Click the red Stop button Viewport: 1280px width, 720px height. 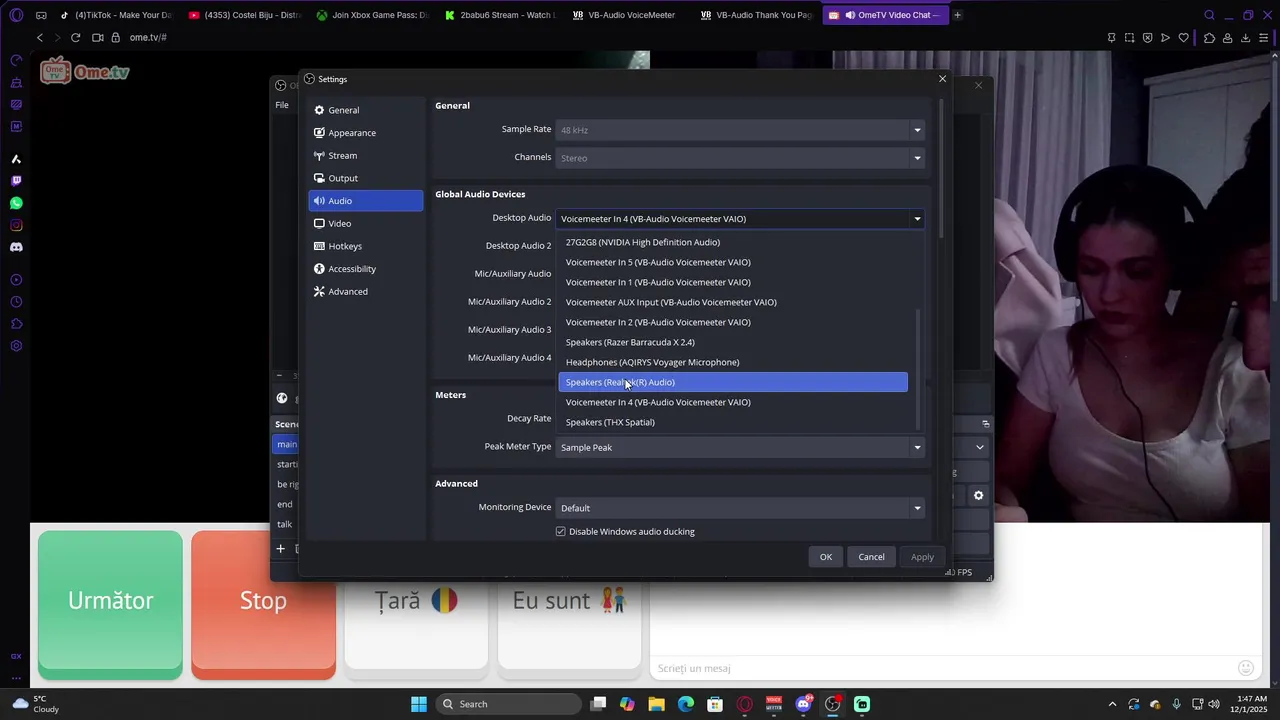point(263,600)
